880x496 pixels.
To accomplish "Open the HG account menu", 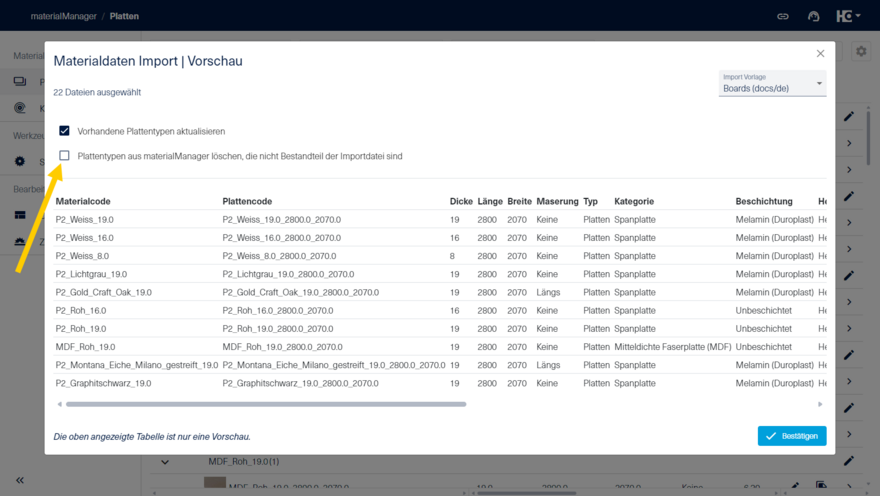I will 848,16.
